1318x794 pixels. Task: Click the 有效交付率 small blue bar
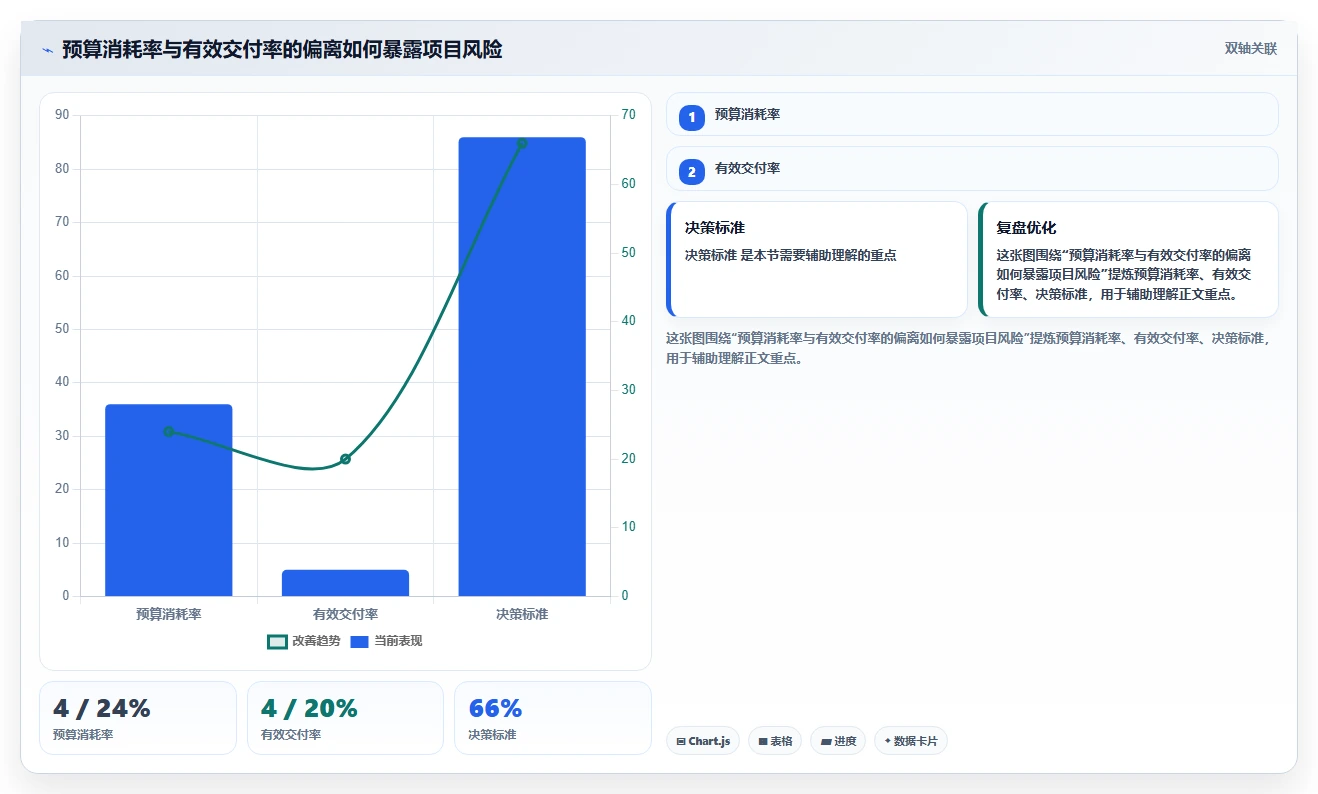pos(345,583)
